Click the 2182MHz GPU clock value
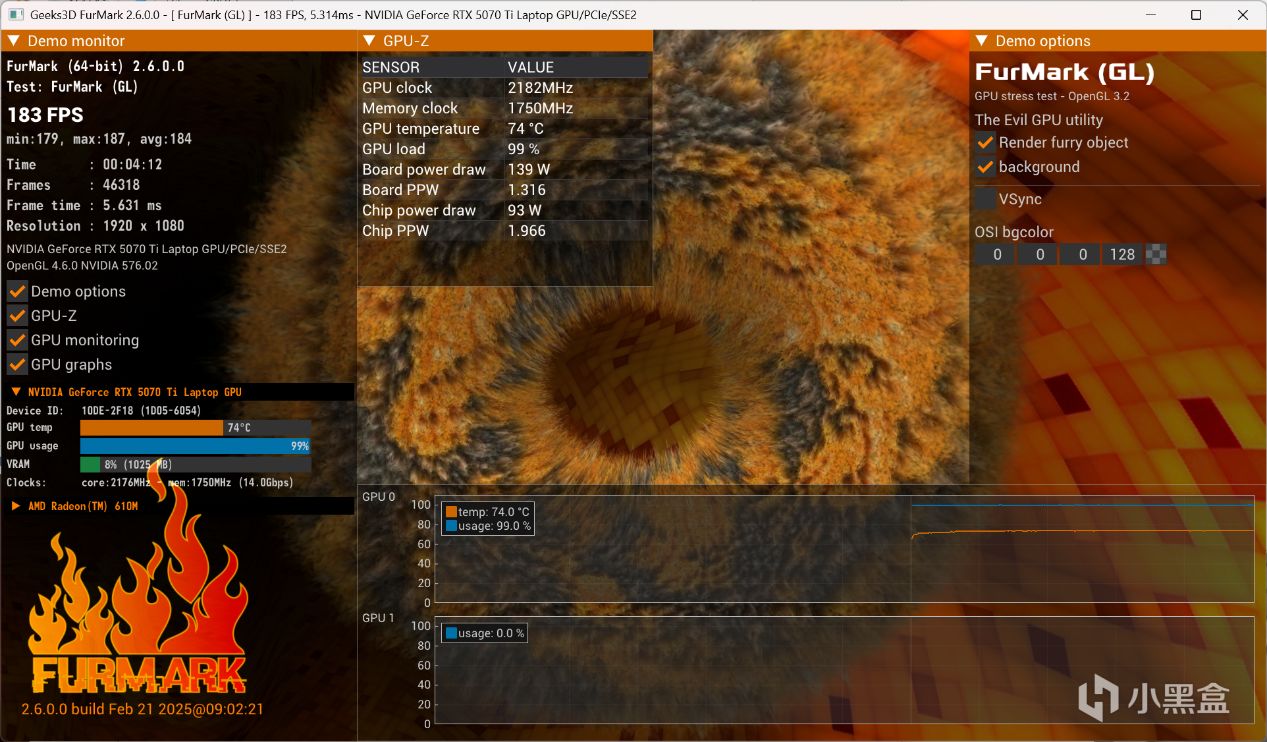The height and width of the screenshot is (742, 1267). coord(540,88)
